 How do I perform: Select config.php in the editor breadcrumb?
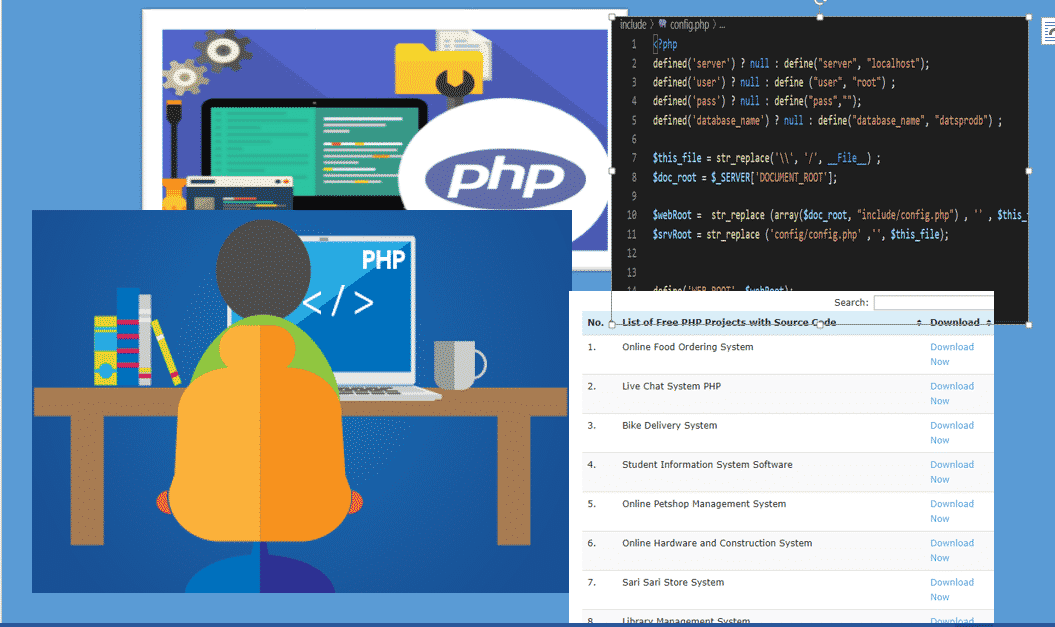point(690,22)
